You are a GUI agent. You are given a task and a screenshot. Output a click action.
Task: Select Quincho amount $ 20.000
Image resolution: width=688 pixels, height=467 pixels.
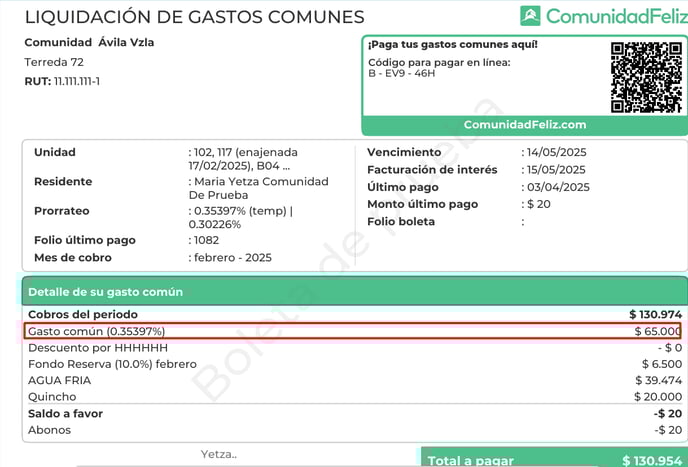(658, 397)
